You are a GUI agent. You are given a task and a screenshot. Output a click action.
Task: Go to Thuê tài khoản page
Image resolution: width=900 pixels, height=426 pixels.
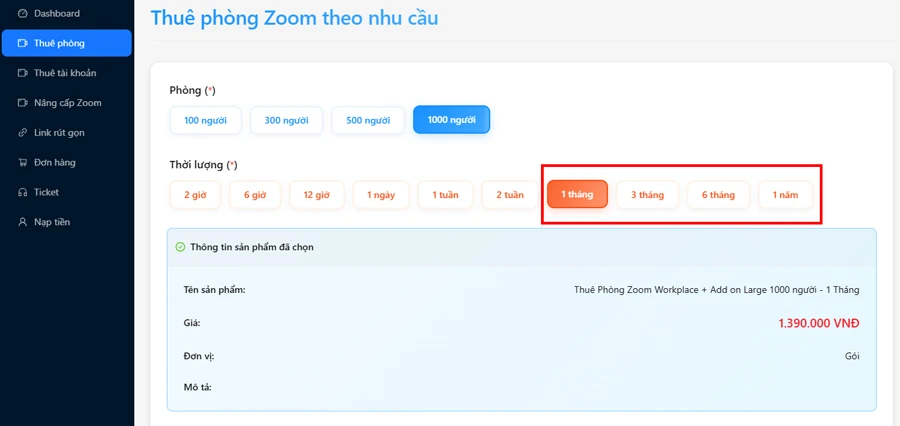point(67,73)
